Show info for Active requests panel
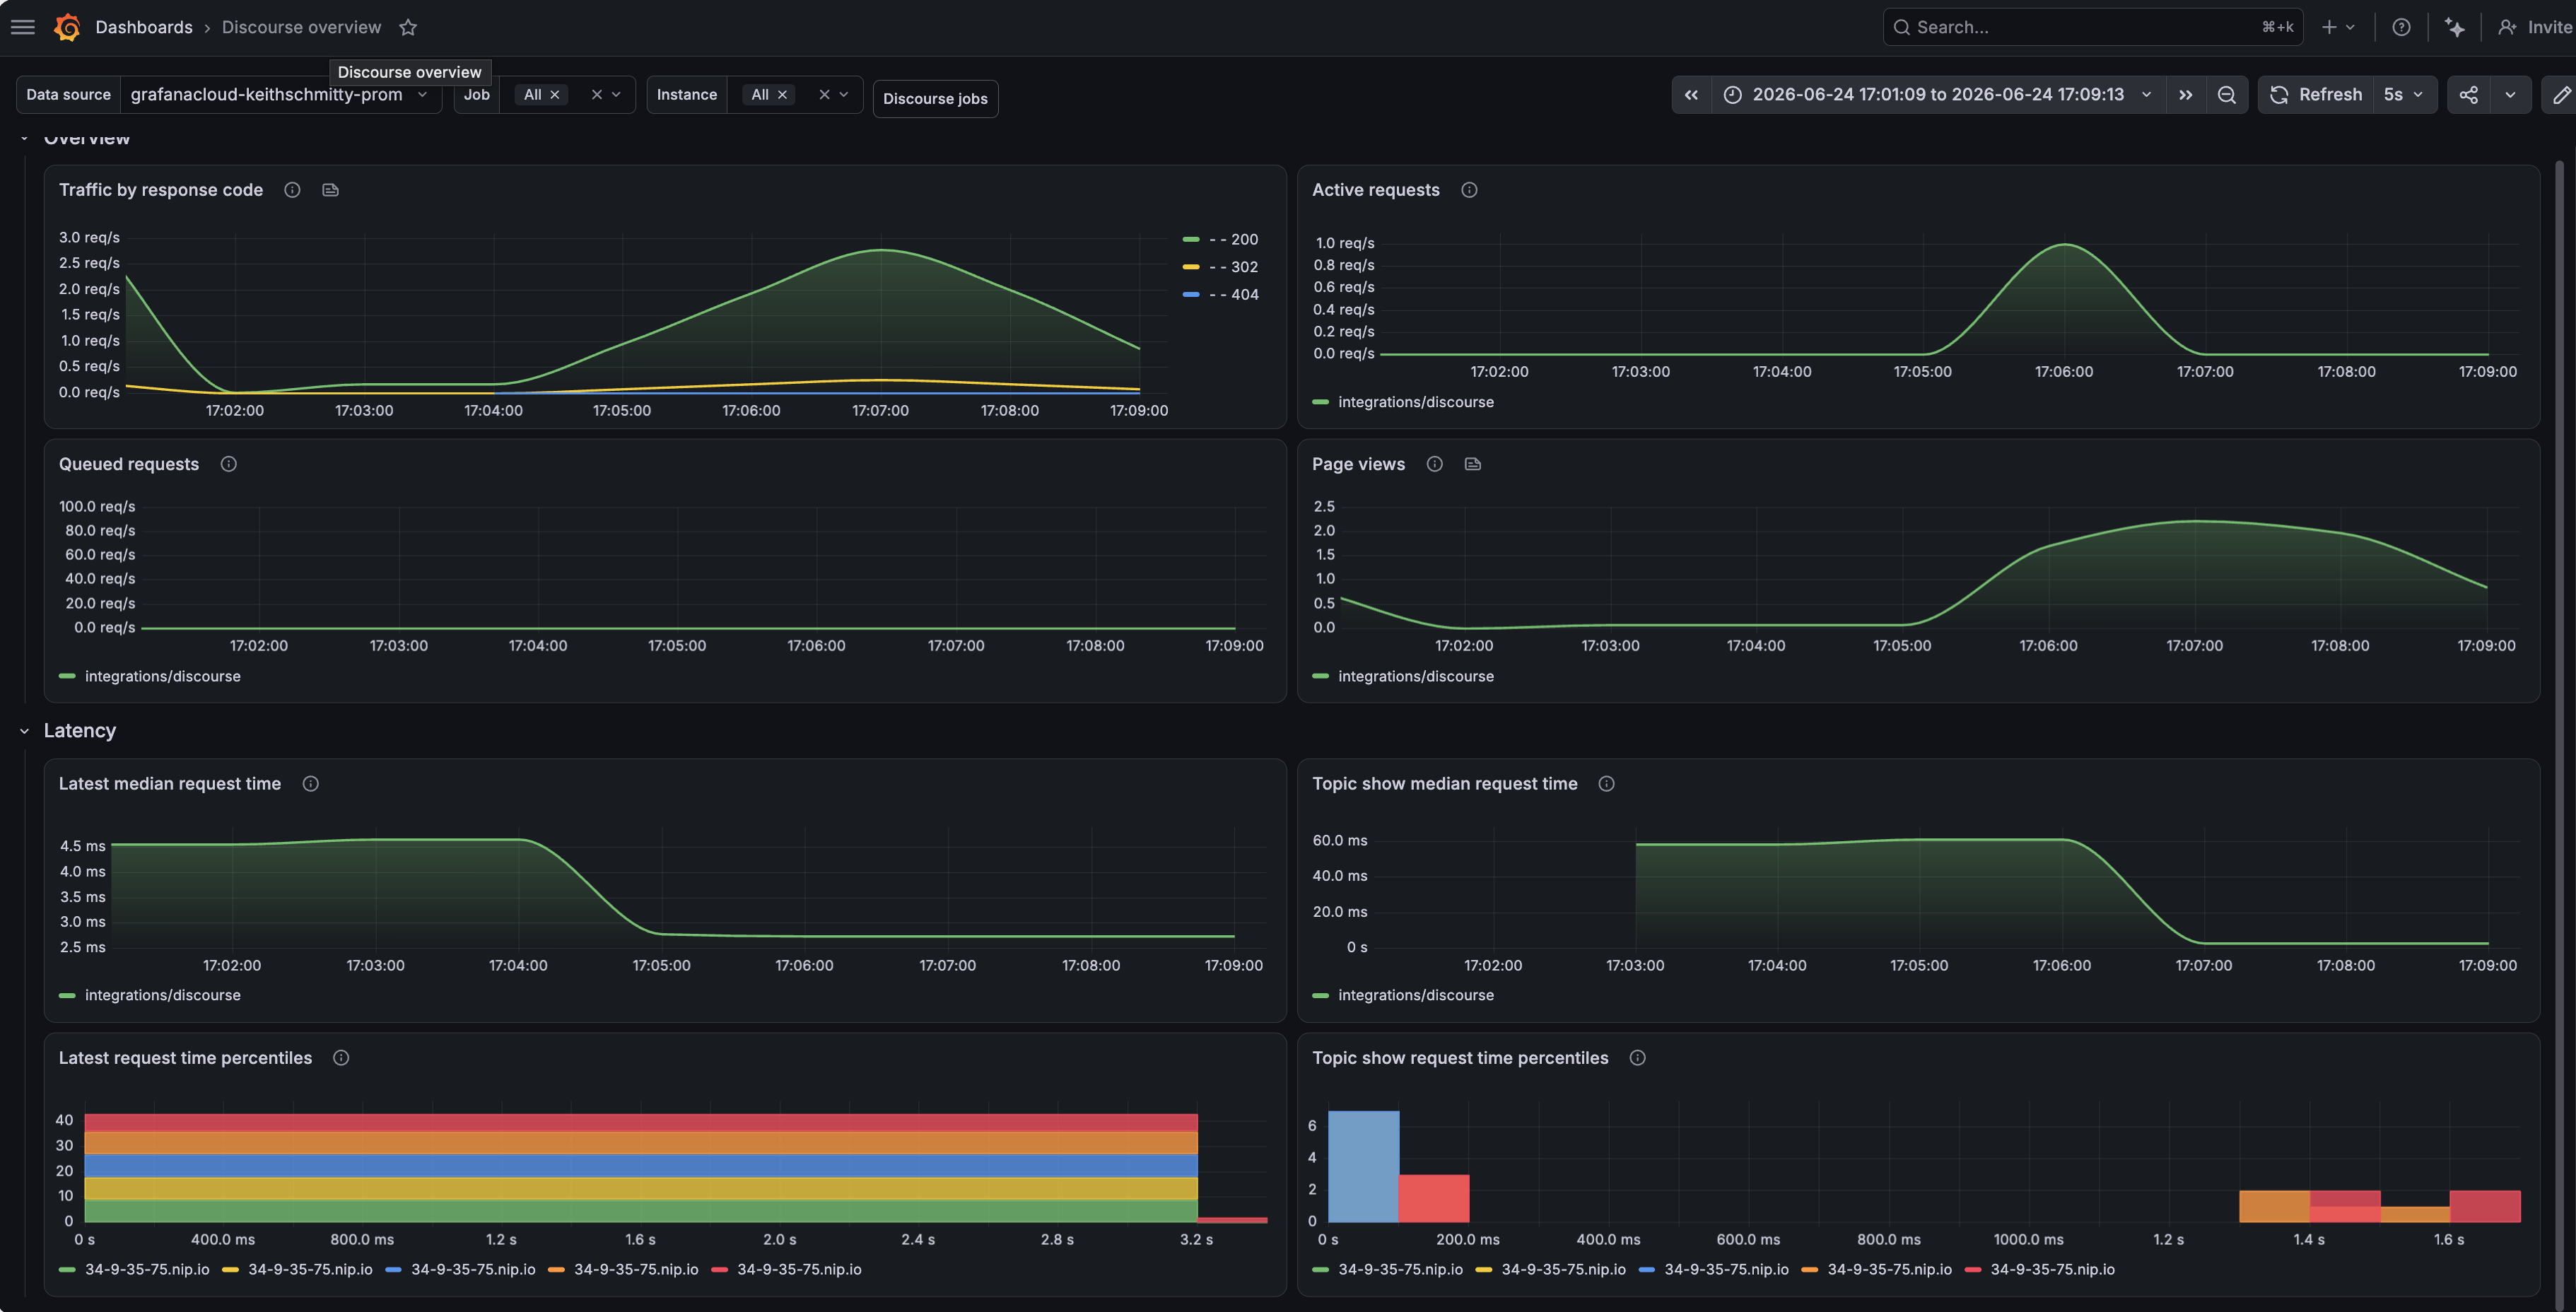 1469,190
